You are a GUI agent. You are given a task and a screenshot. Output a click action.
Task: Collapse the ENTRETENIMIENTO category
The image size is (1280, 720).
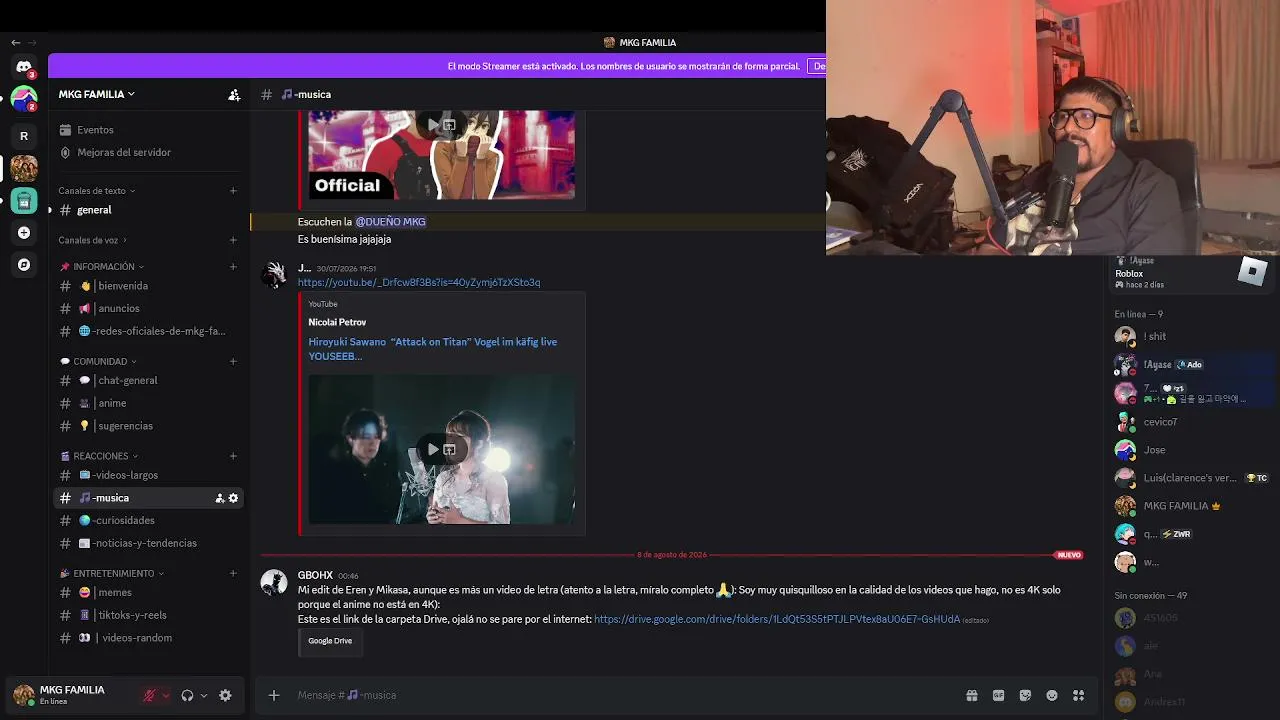click(x=112, y=574)
